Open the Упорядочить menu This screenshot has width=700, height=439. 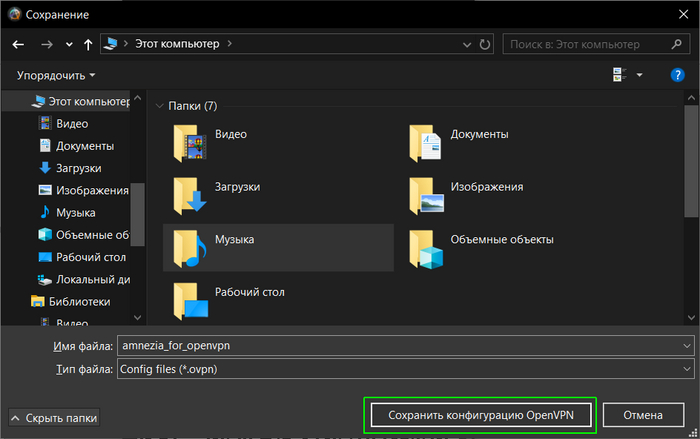point(56,75)
